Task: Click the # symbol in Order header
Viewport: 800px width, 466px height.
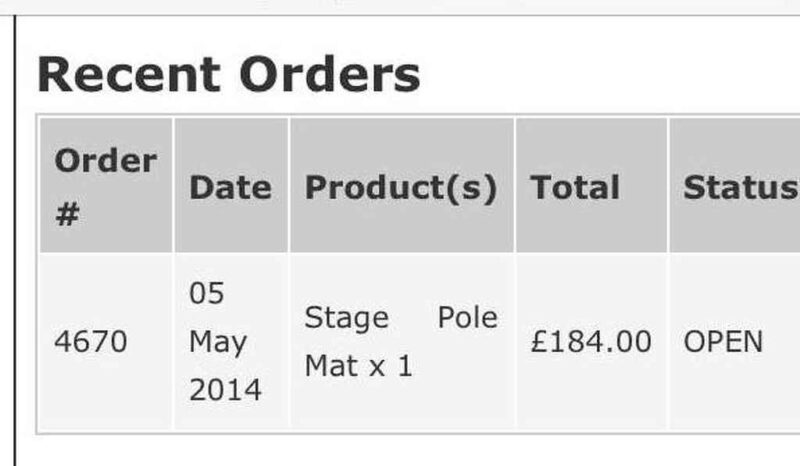Action: point(66,214)
